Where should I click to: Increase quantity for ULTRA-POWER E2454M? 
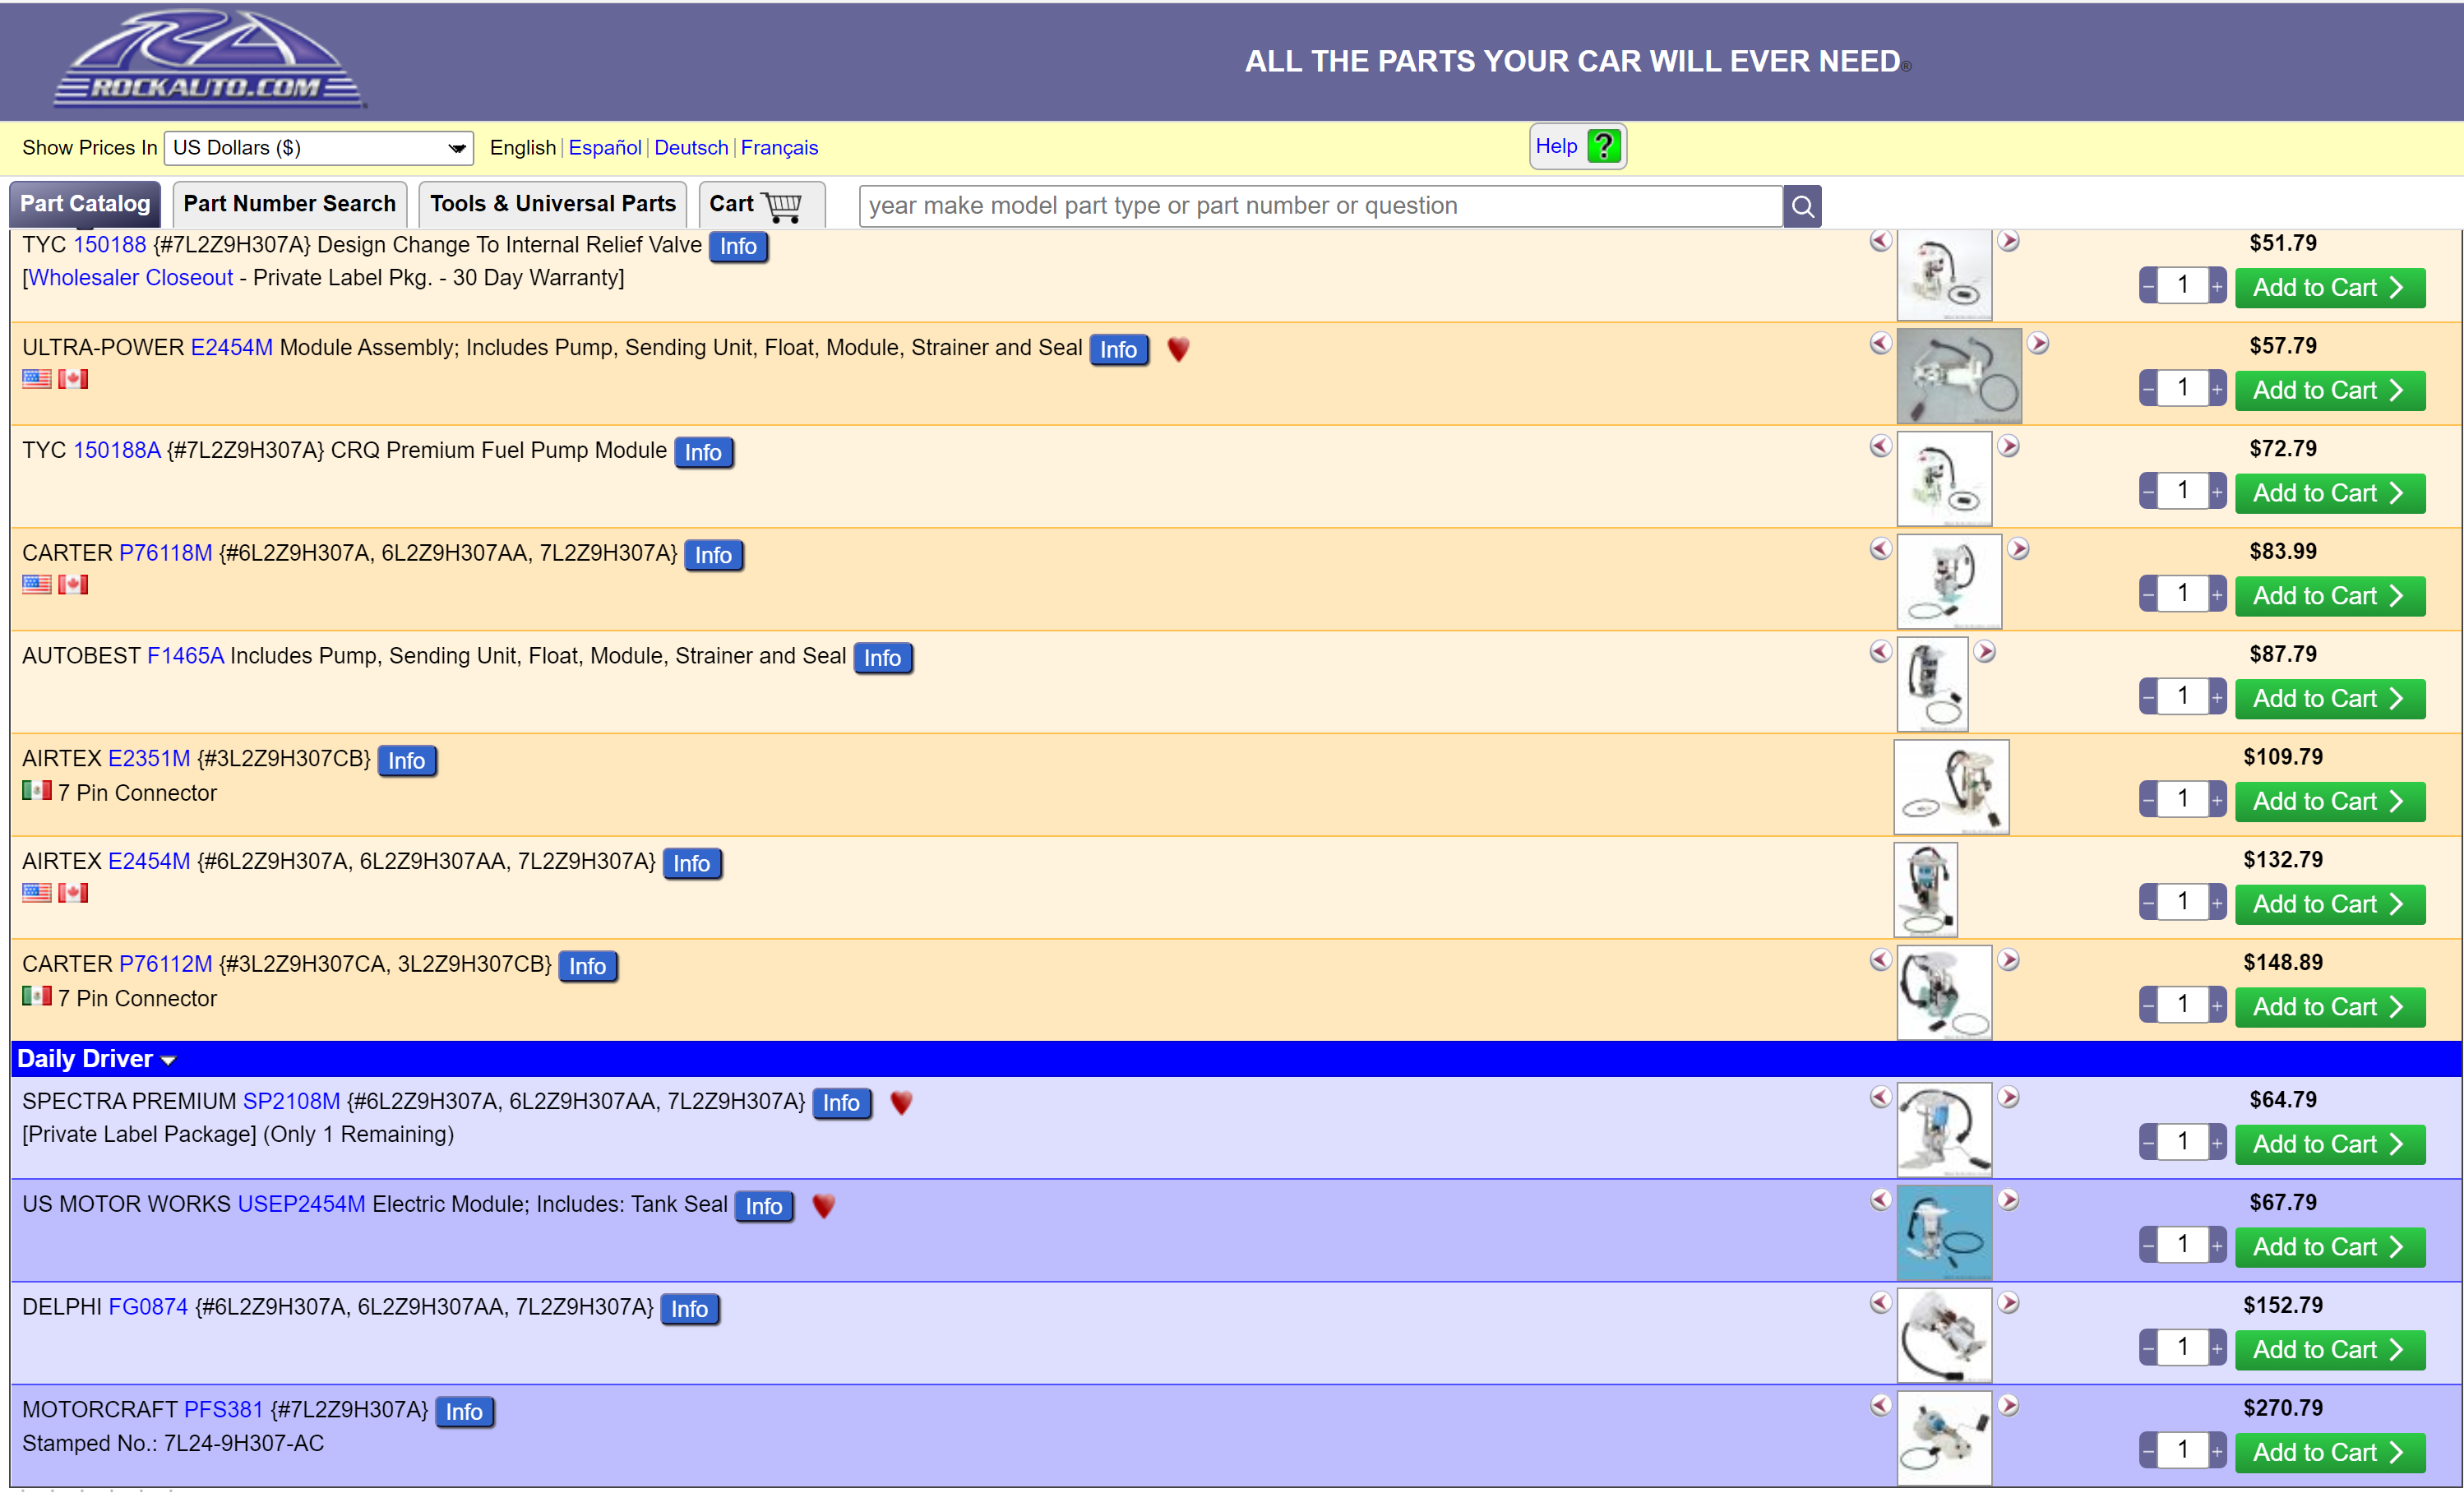(2217, 388)
